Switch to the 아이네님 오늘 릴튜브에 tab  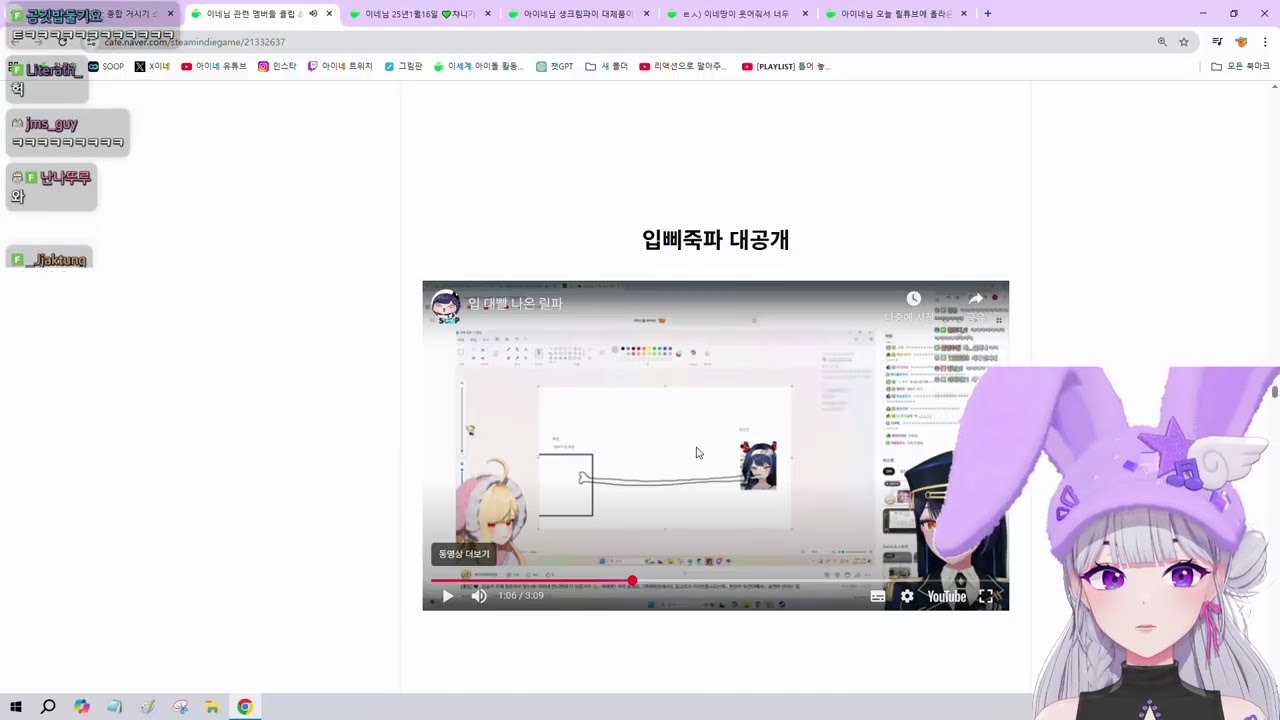pos(896,14)
